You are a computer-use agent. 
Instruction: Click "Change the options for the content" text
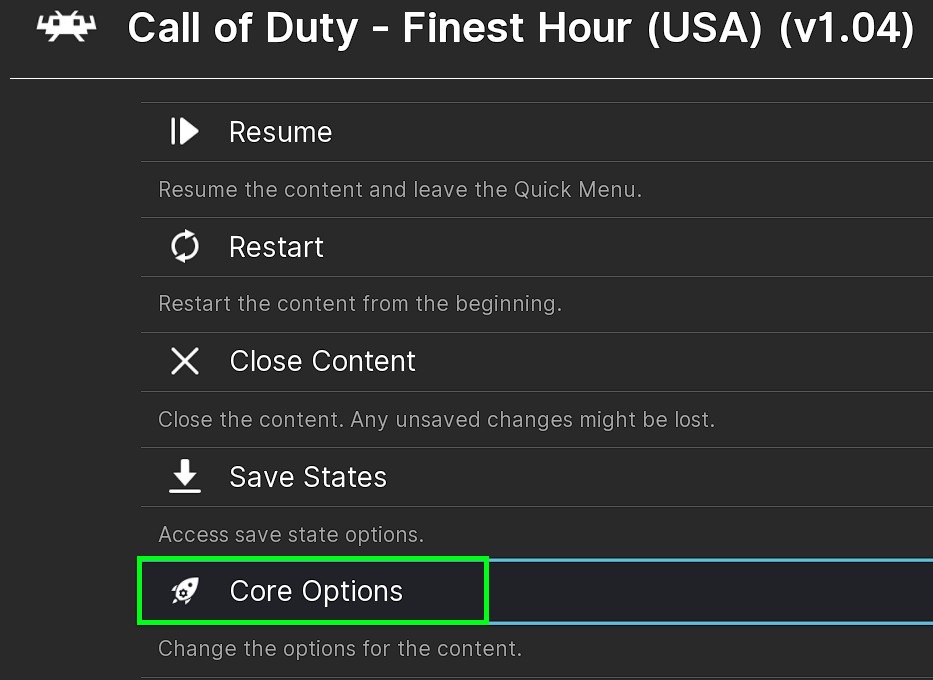[x=340, y=649]
